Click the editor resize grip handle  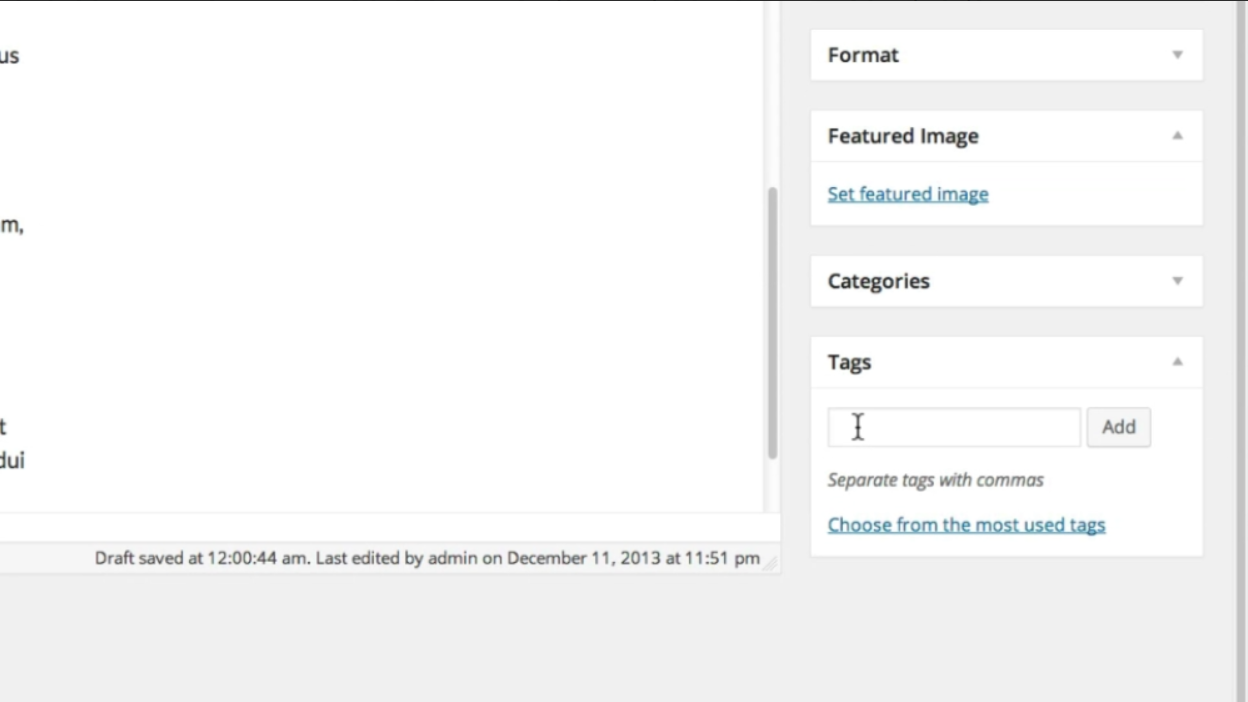click(770, 564)
